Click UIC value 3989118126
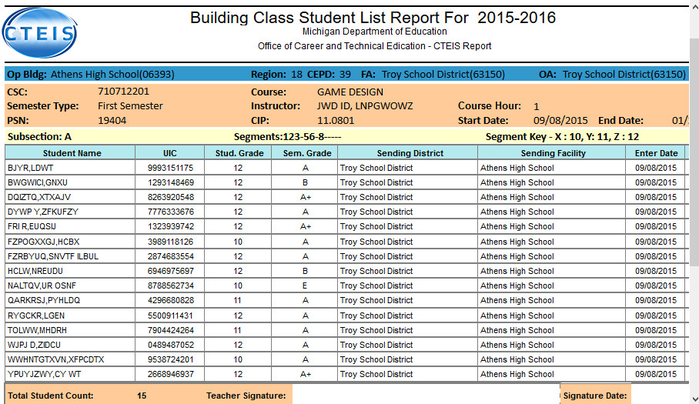The image size is (699, 404). point(171,242)
